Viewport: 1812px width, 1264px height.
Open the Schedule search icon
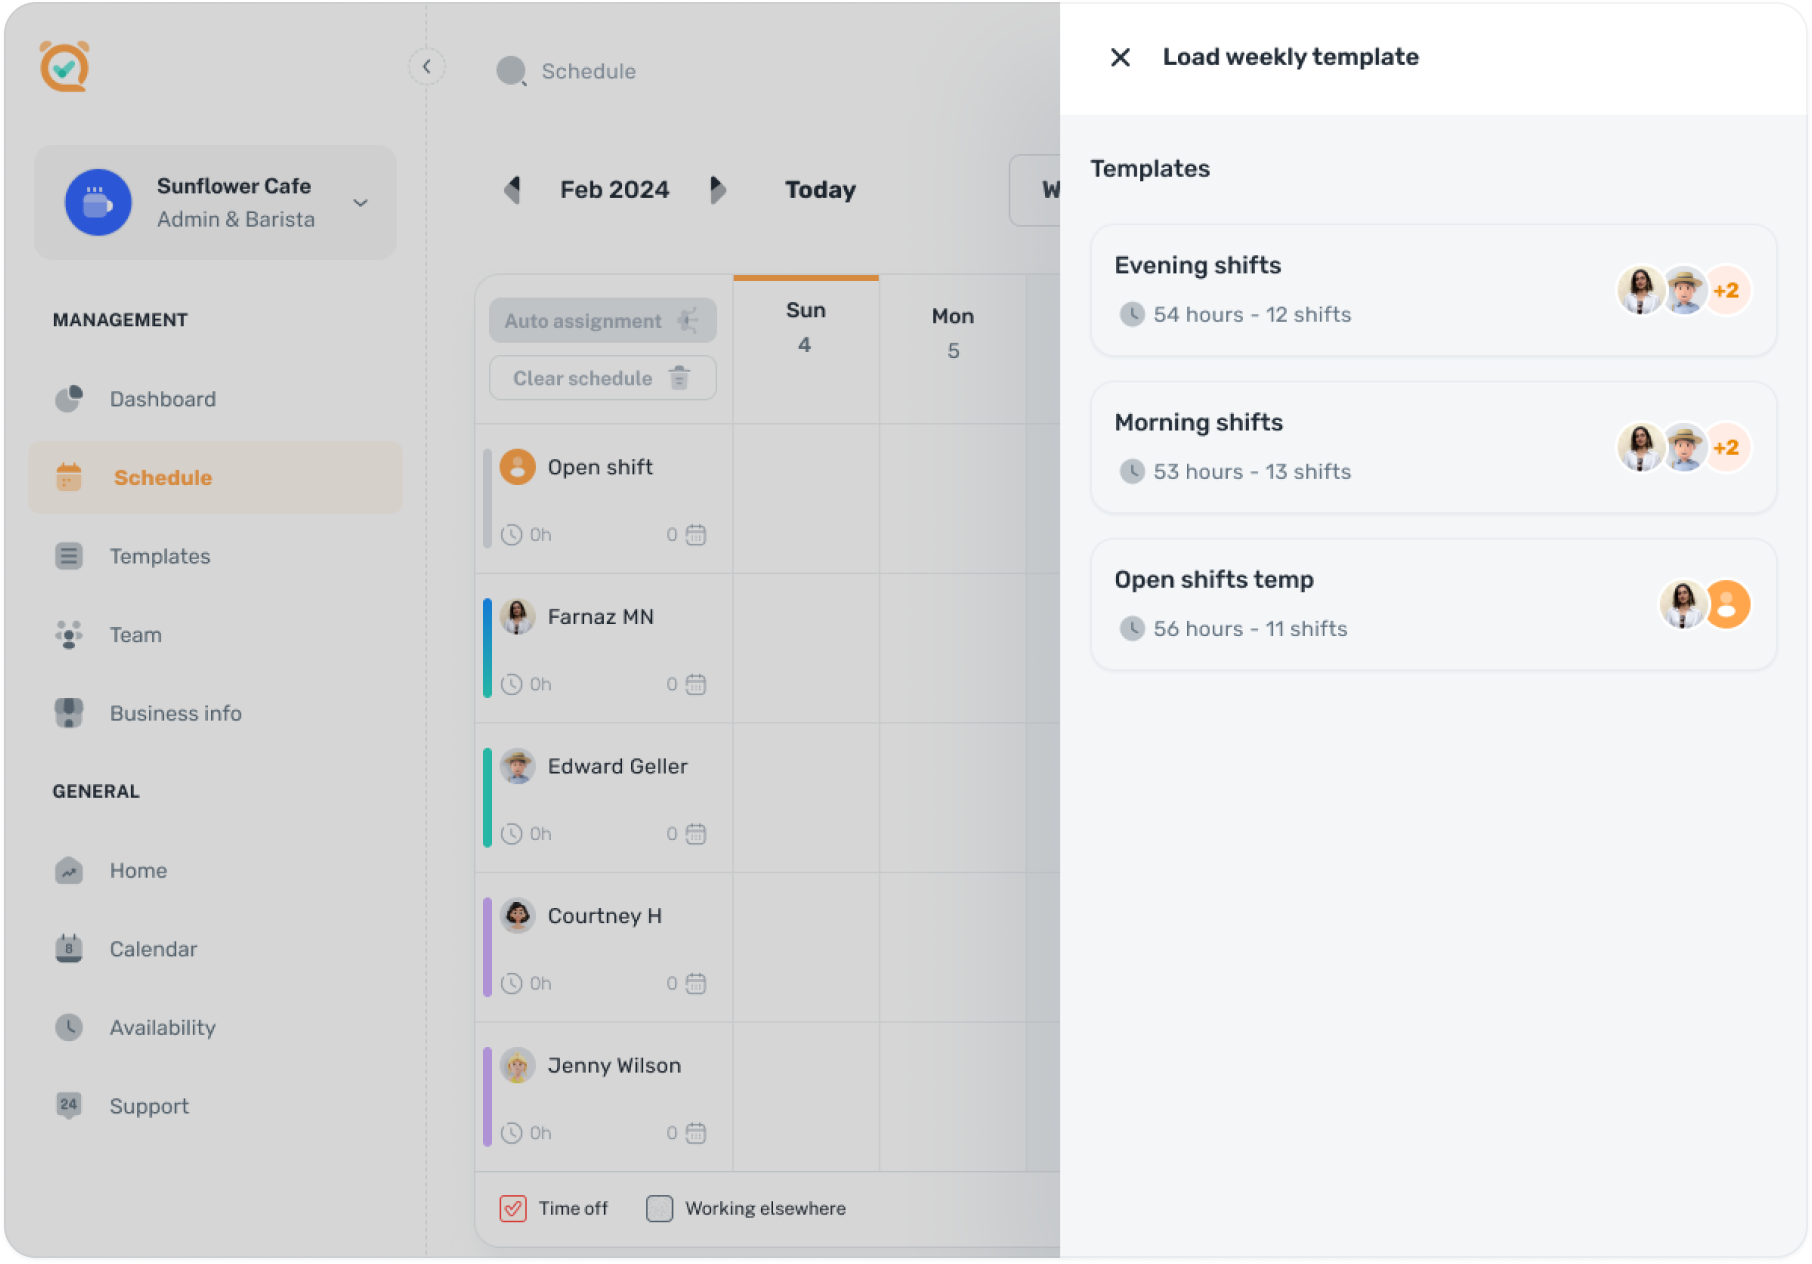(x=511, y=71)
